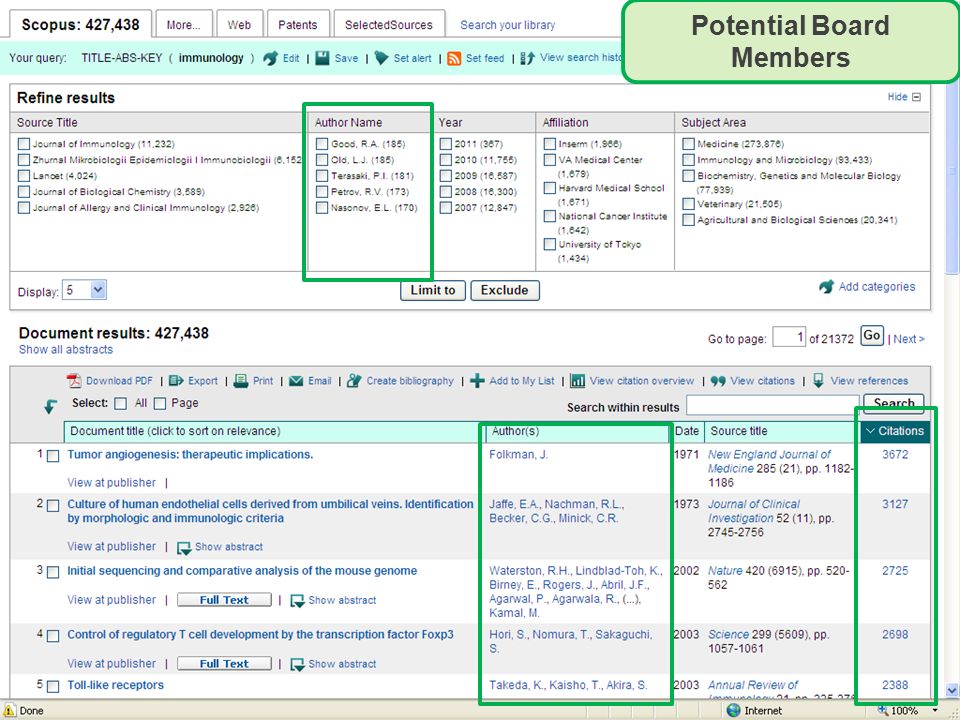The image size is (960, 720).
Task: Select result 1 Tumor angiogenesis checkbox
Action: [53, 456]
